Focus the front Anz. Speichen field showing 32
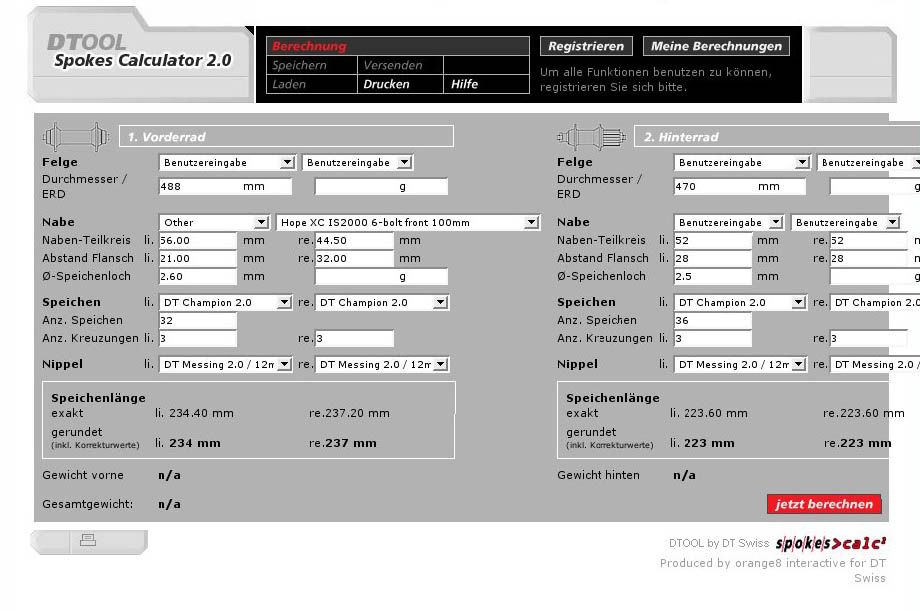 197,321
